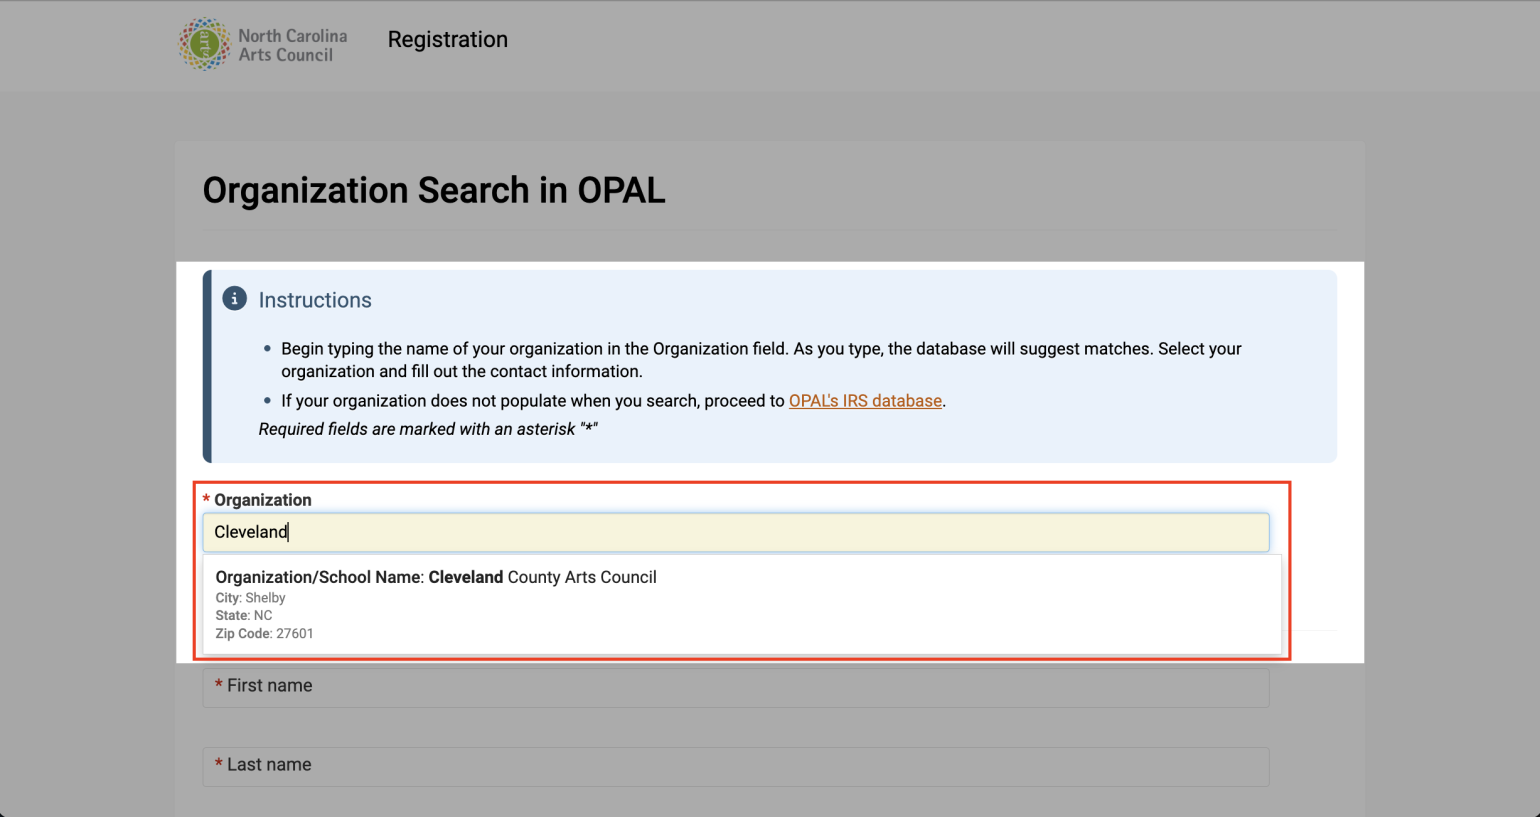Click the typed text Cleveland in the field
Screen dimensions: 1540x817
(250, 531)
